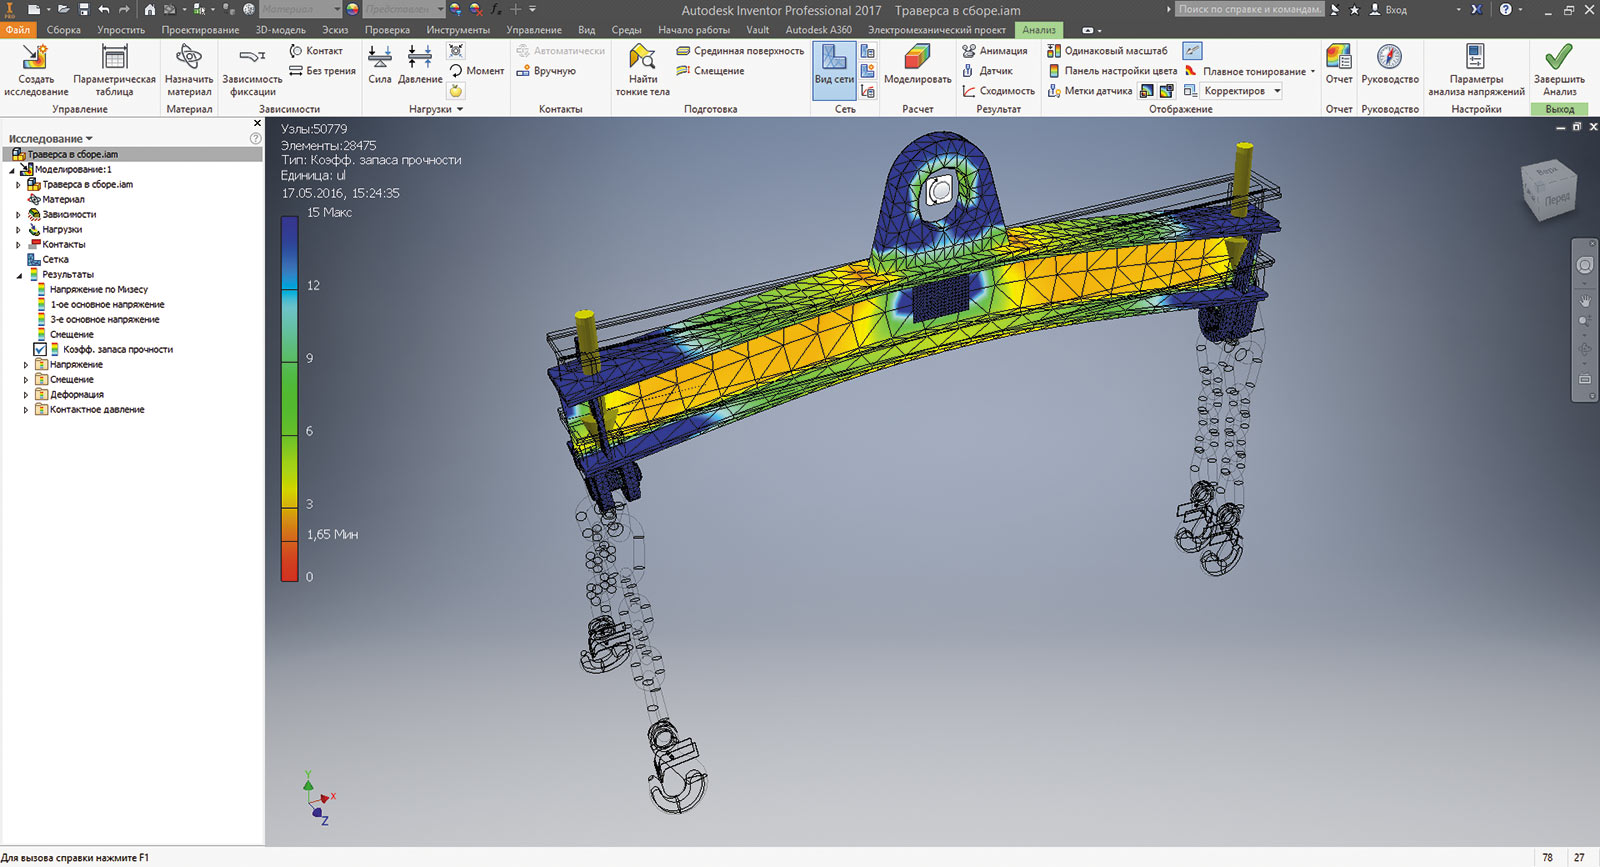Open the Инструменты ribbon tab
The height and width of the screenshot is (867, 1600).
(458, 30)
